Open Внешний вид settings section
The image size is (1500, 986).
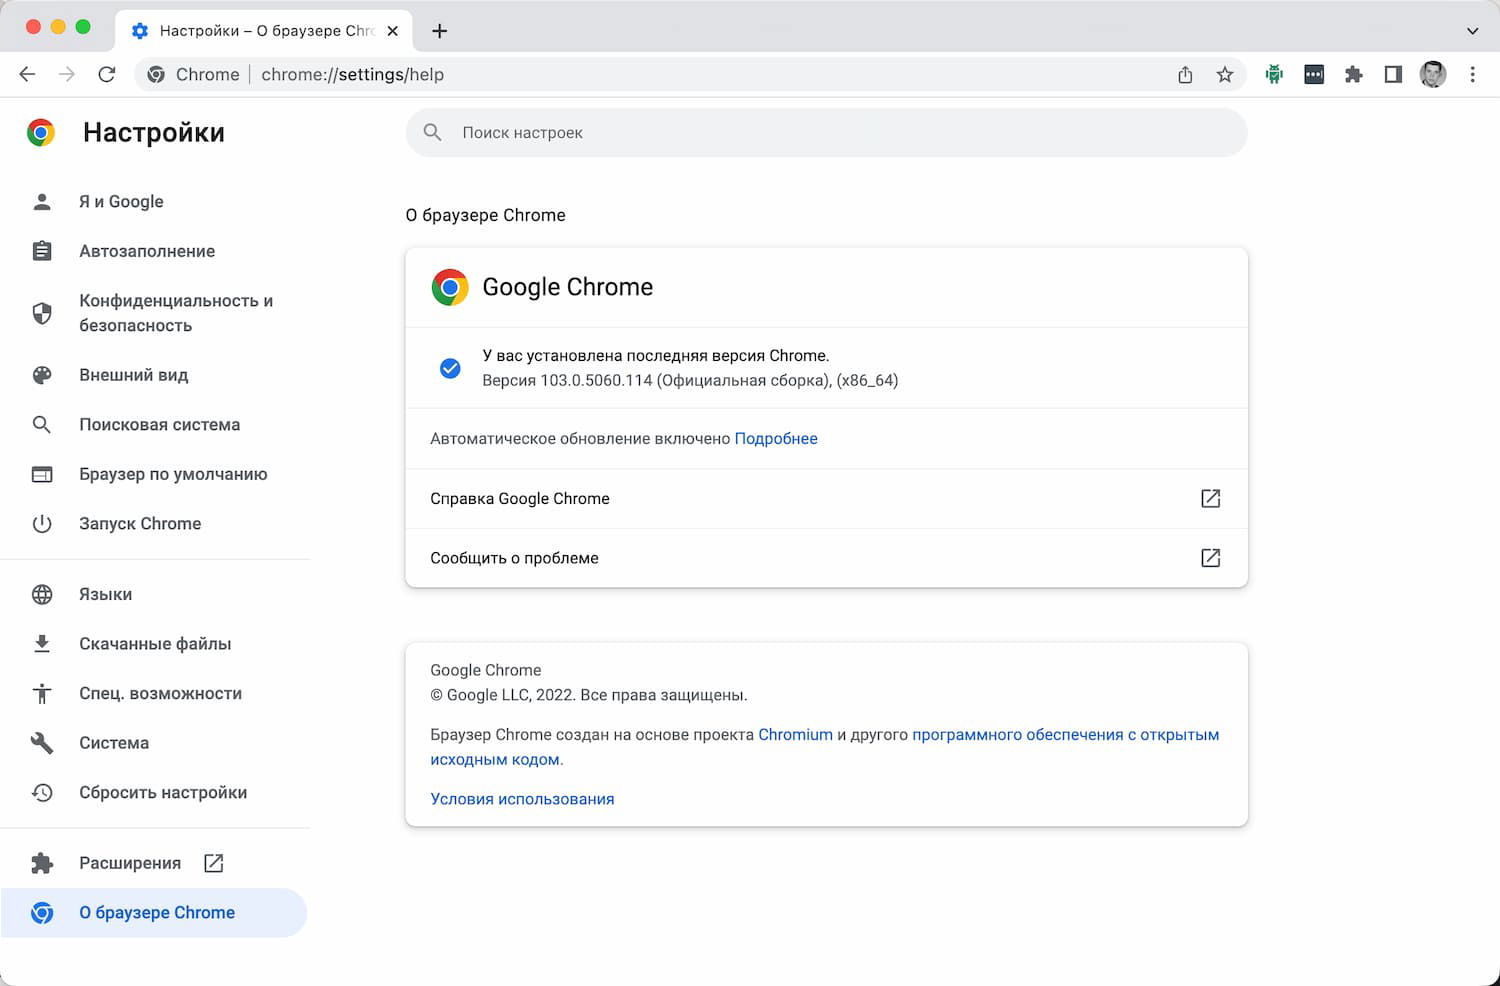tap(134, 375)
